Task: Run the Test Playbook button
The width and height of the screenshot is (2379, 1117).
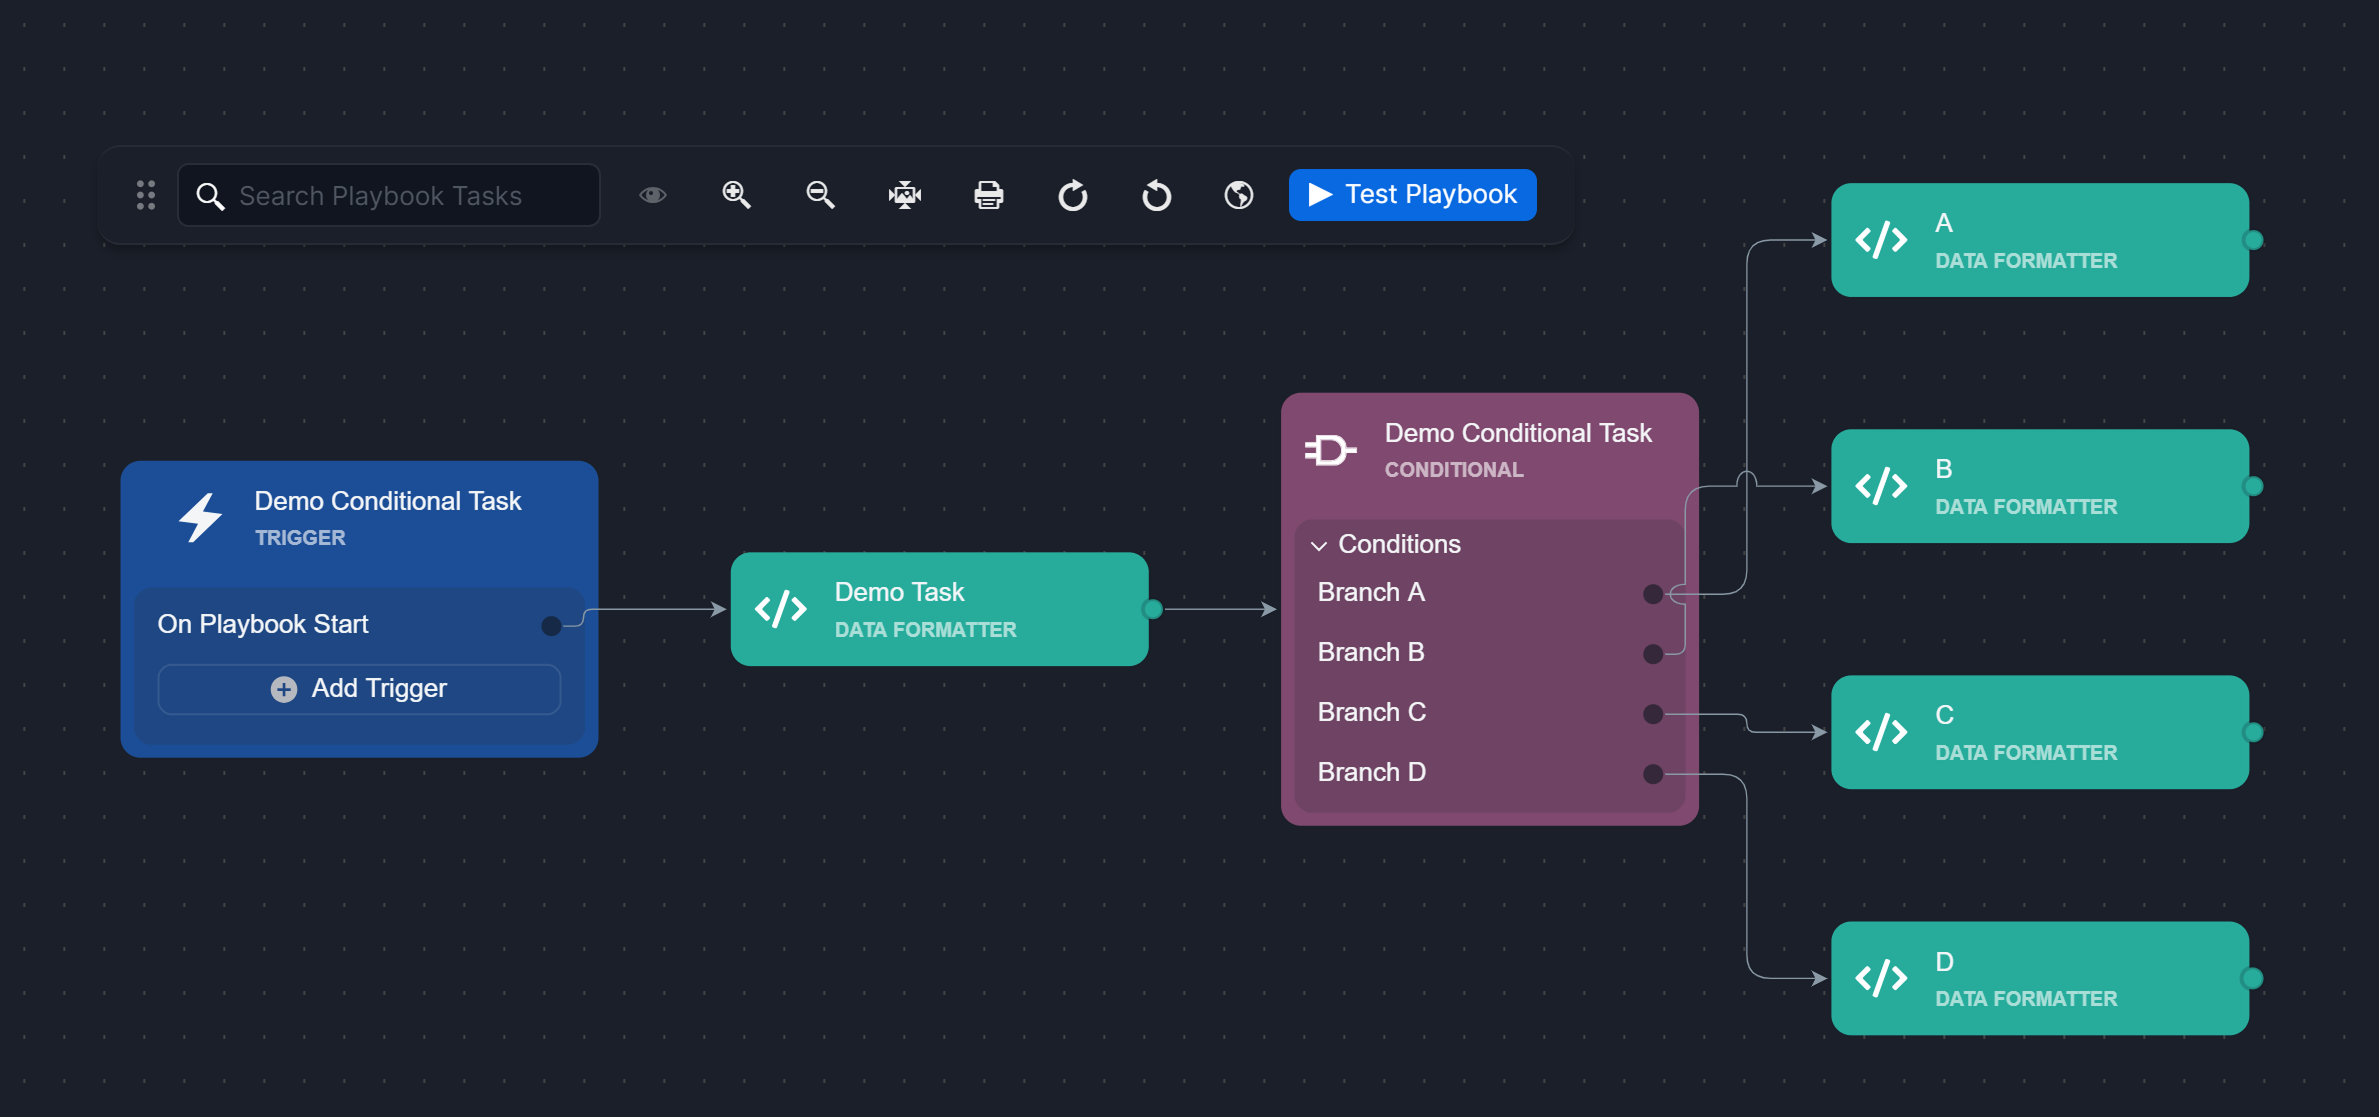Action: click(x=1412, y=195)
